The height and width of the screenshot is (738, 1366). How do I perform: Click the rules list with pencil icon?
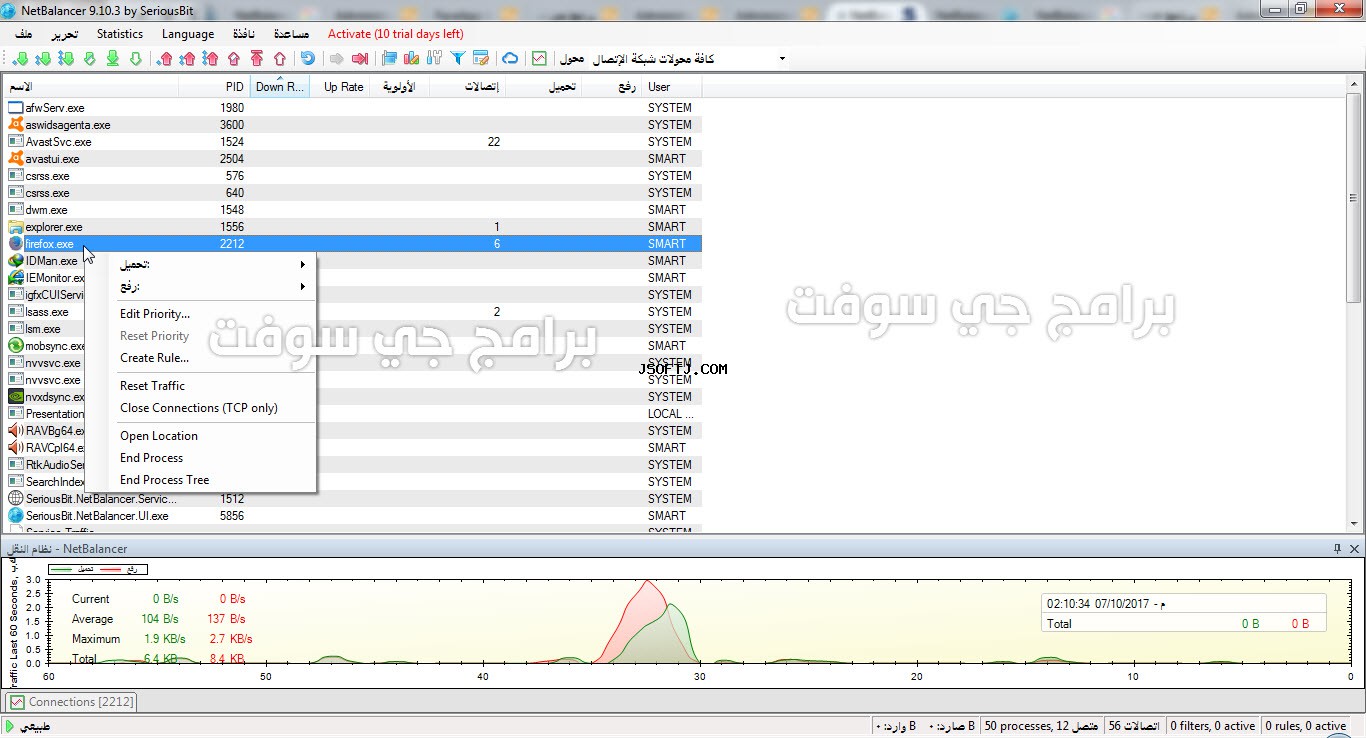[481, 59]
